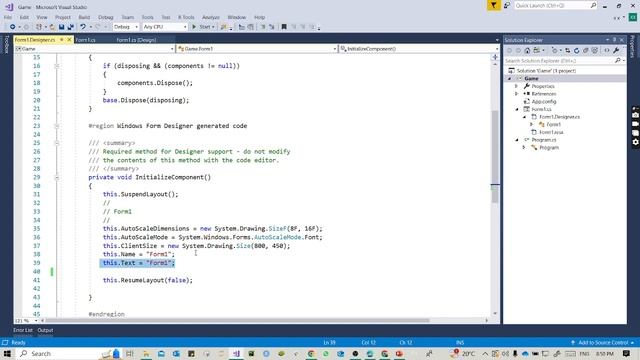The width and height of the screenshot is (640, 360).
Task: Collapse the Form1.Designer.cs tree node
Action: point(524,117)
